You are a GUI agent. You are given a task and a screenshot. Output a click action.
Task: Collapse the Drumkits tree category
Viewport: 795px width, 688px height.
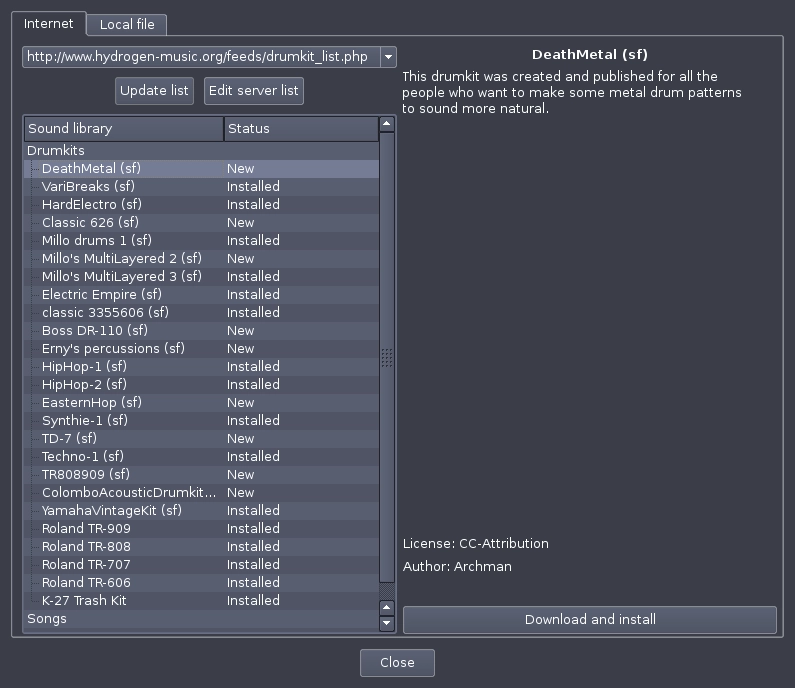[x=56, y=151]
